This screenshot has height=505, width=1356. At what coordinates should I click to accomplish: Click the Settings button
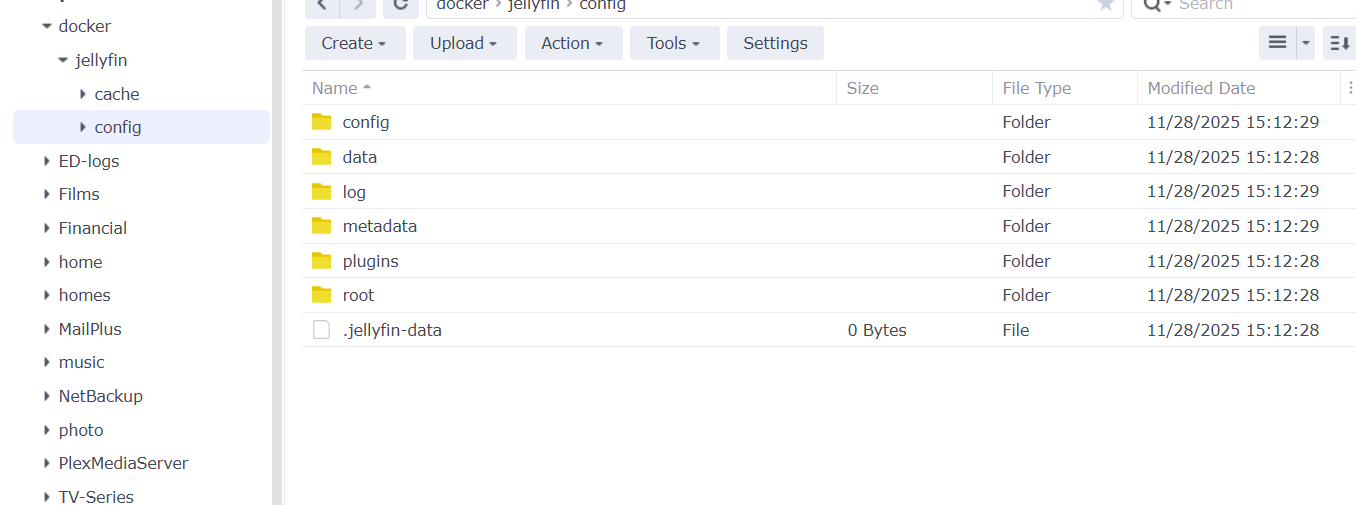775,43
